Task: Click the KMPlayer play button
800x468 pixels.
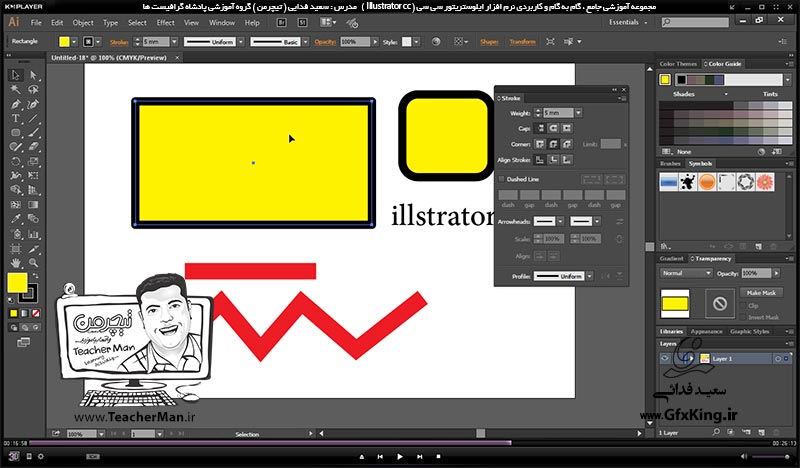Action: pyautogui.click(x=399, y=457)
